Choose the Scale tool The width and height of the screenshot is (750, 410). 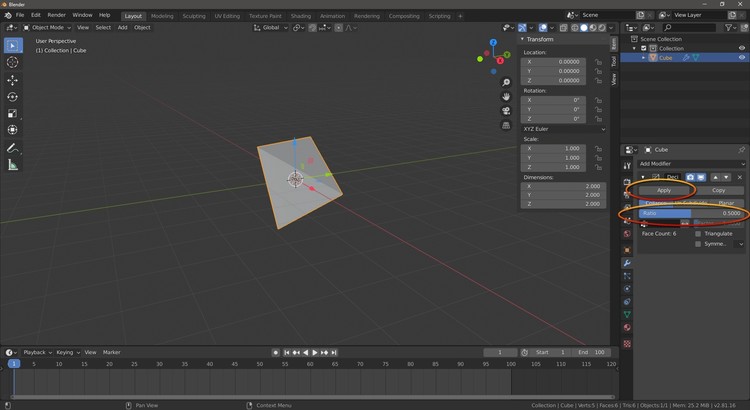pyautogui.click(x=13, y=113)
